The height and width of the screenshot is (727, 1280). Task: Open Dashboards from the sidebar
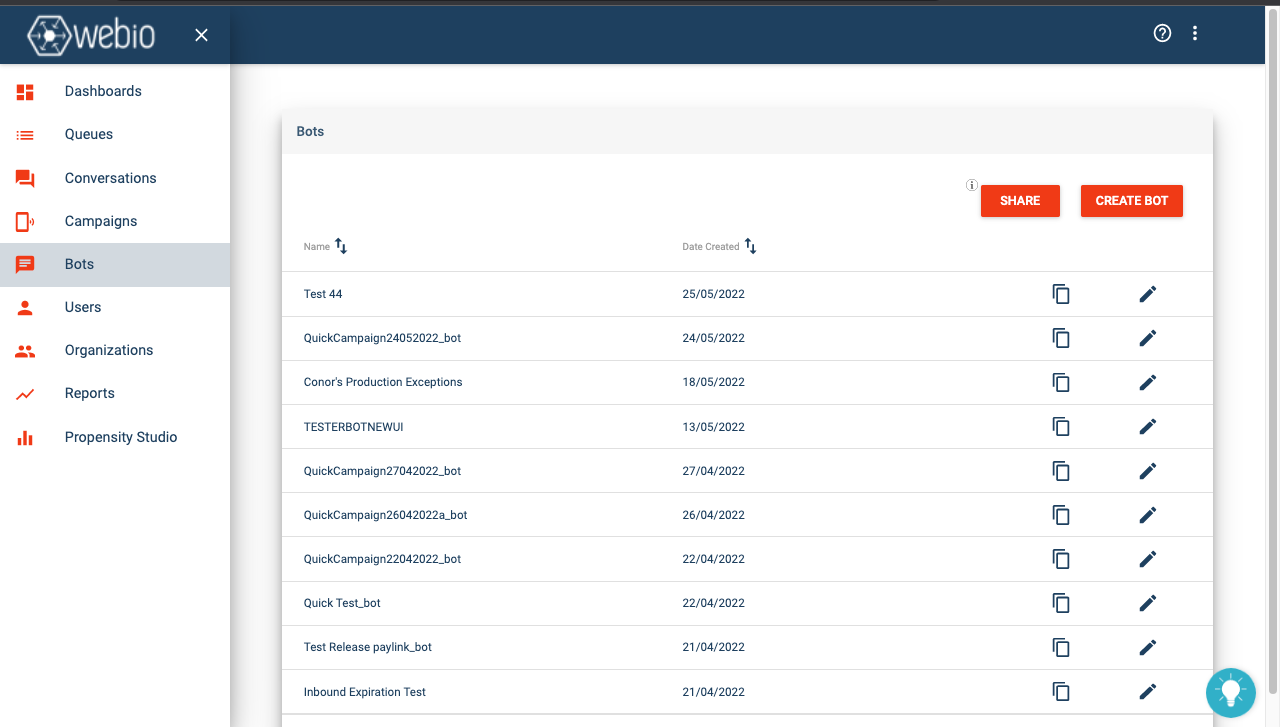coord(103,91)
